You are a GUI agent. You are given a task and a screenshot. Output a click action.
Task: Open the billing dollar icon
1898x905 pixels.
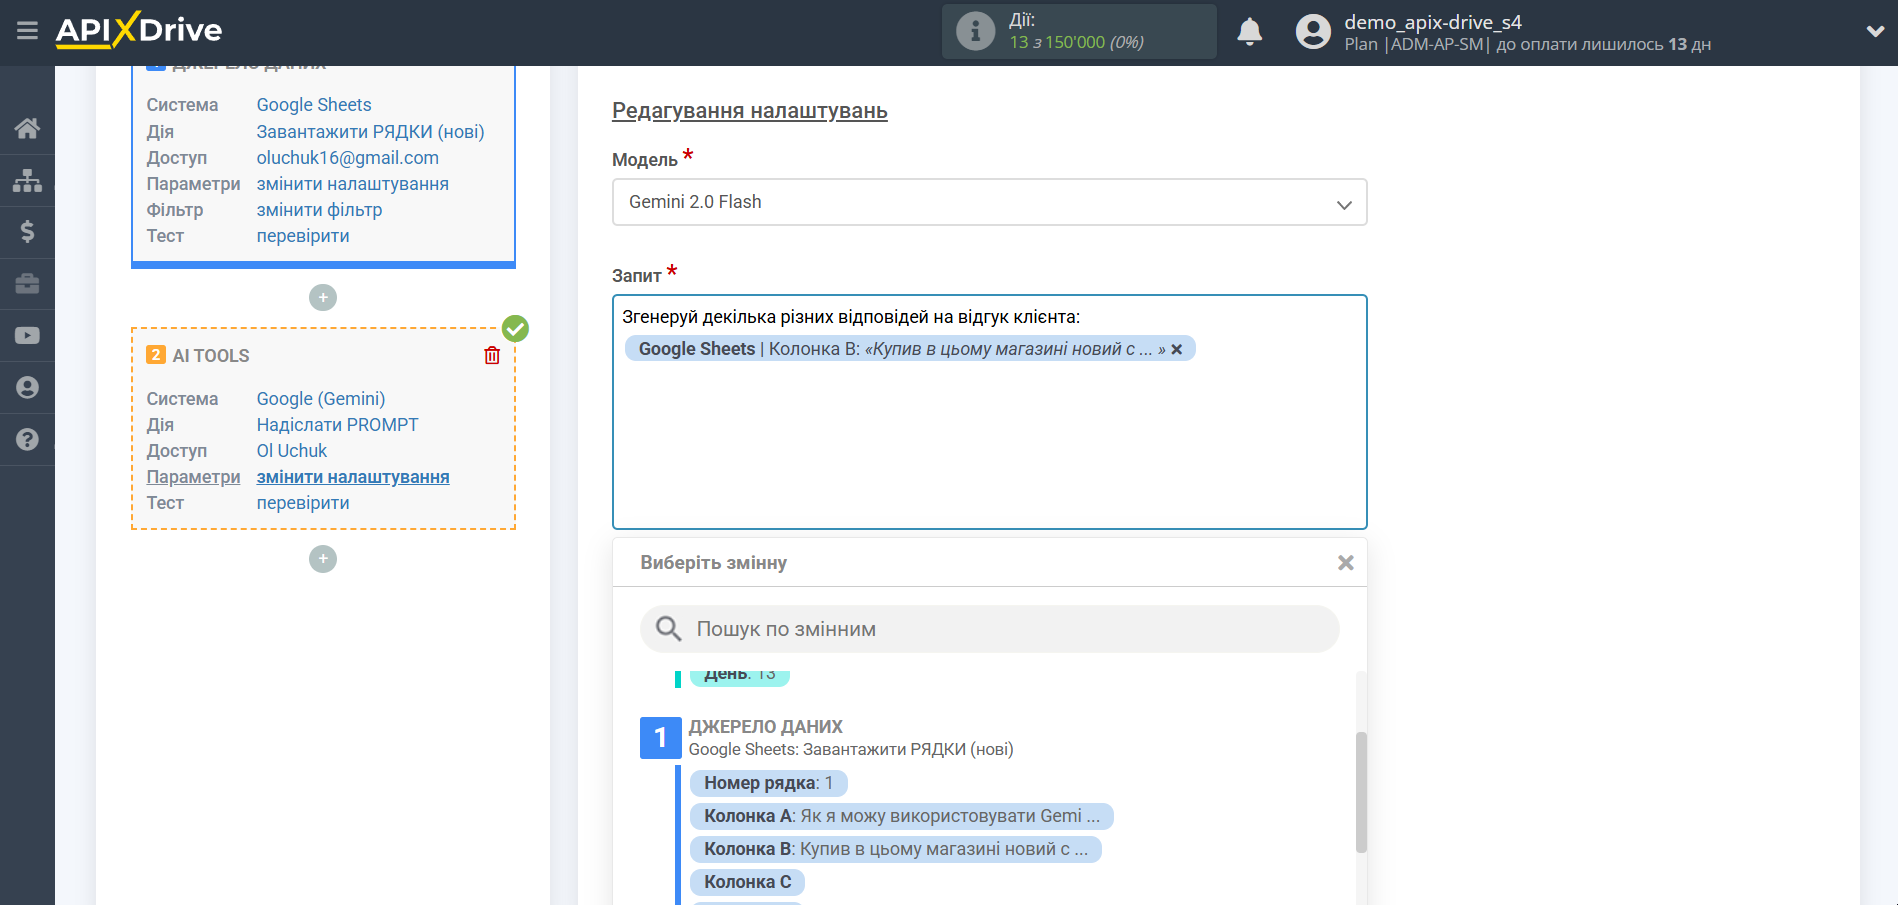point(27,232)
